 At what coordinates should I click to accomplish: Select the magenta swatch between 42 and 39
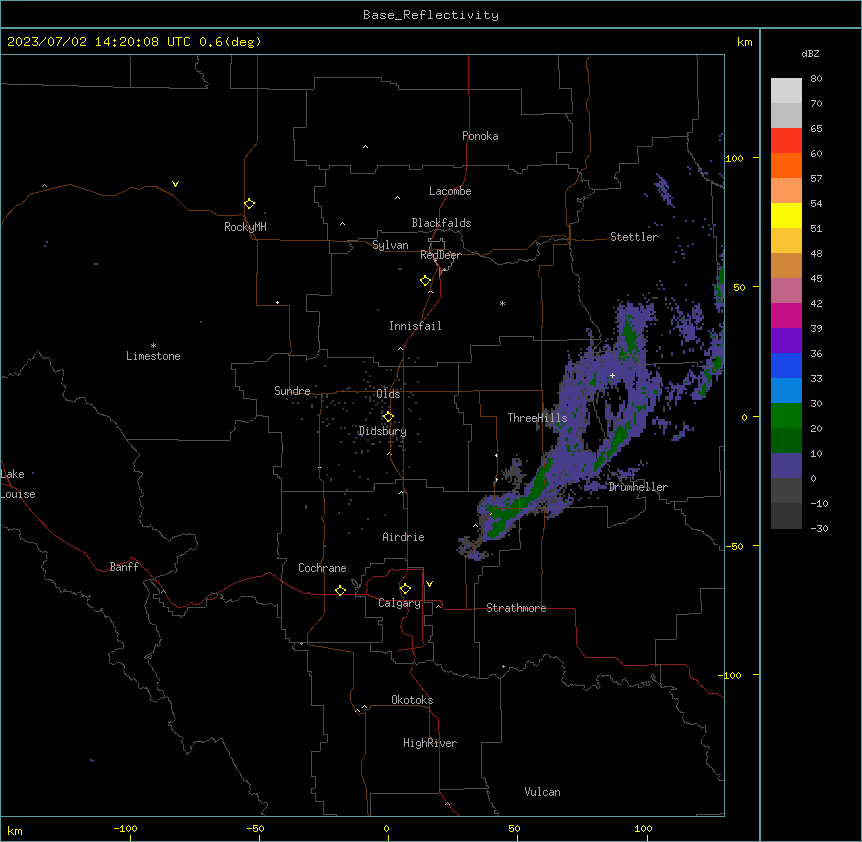pyautogui.click(x=786, y=315)
